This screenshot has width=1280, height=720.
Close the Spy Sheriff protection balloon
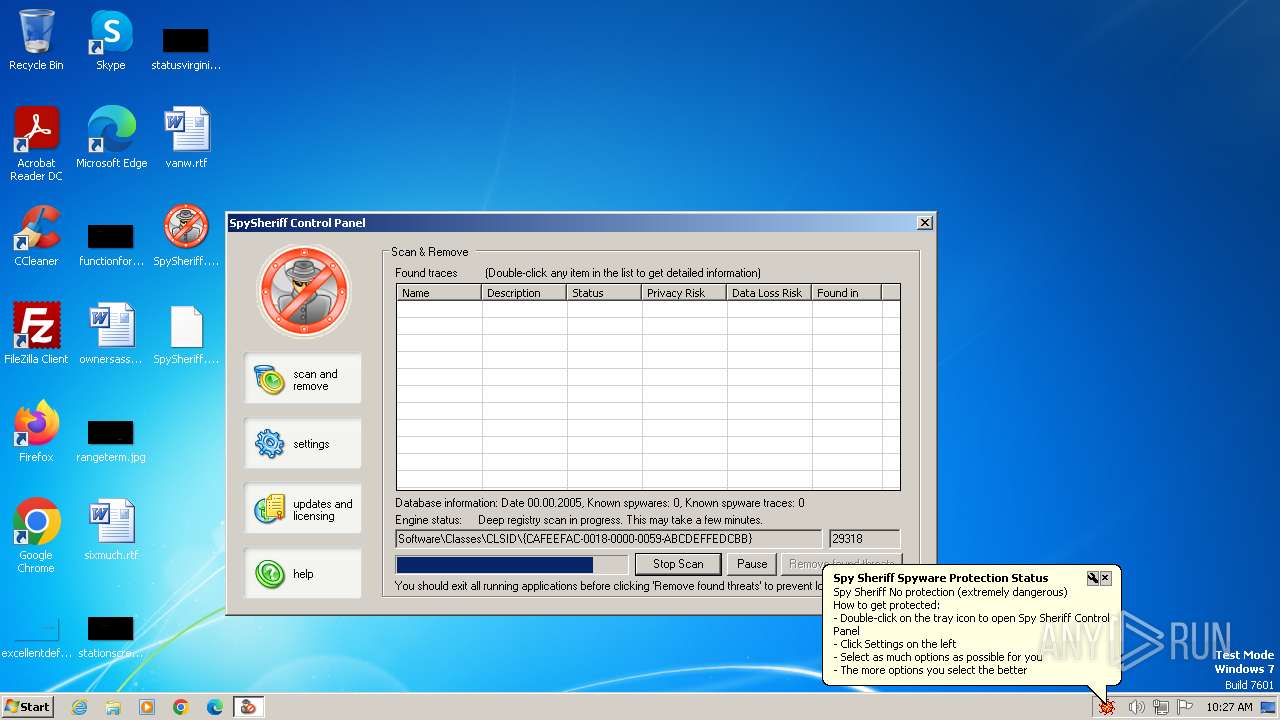tap(1105, 578)
